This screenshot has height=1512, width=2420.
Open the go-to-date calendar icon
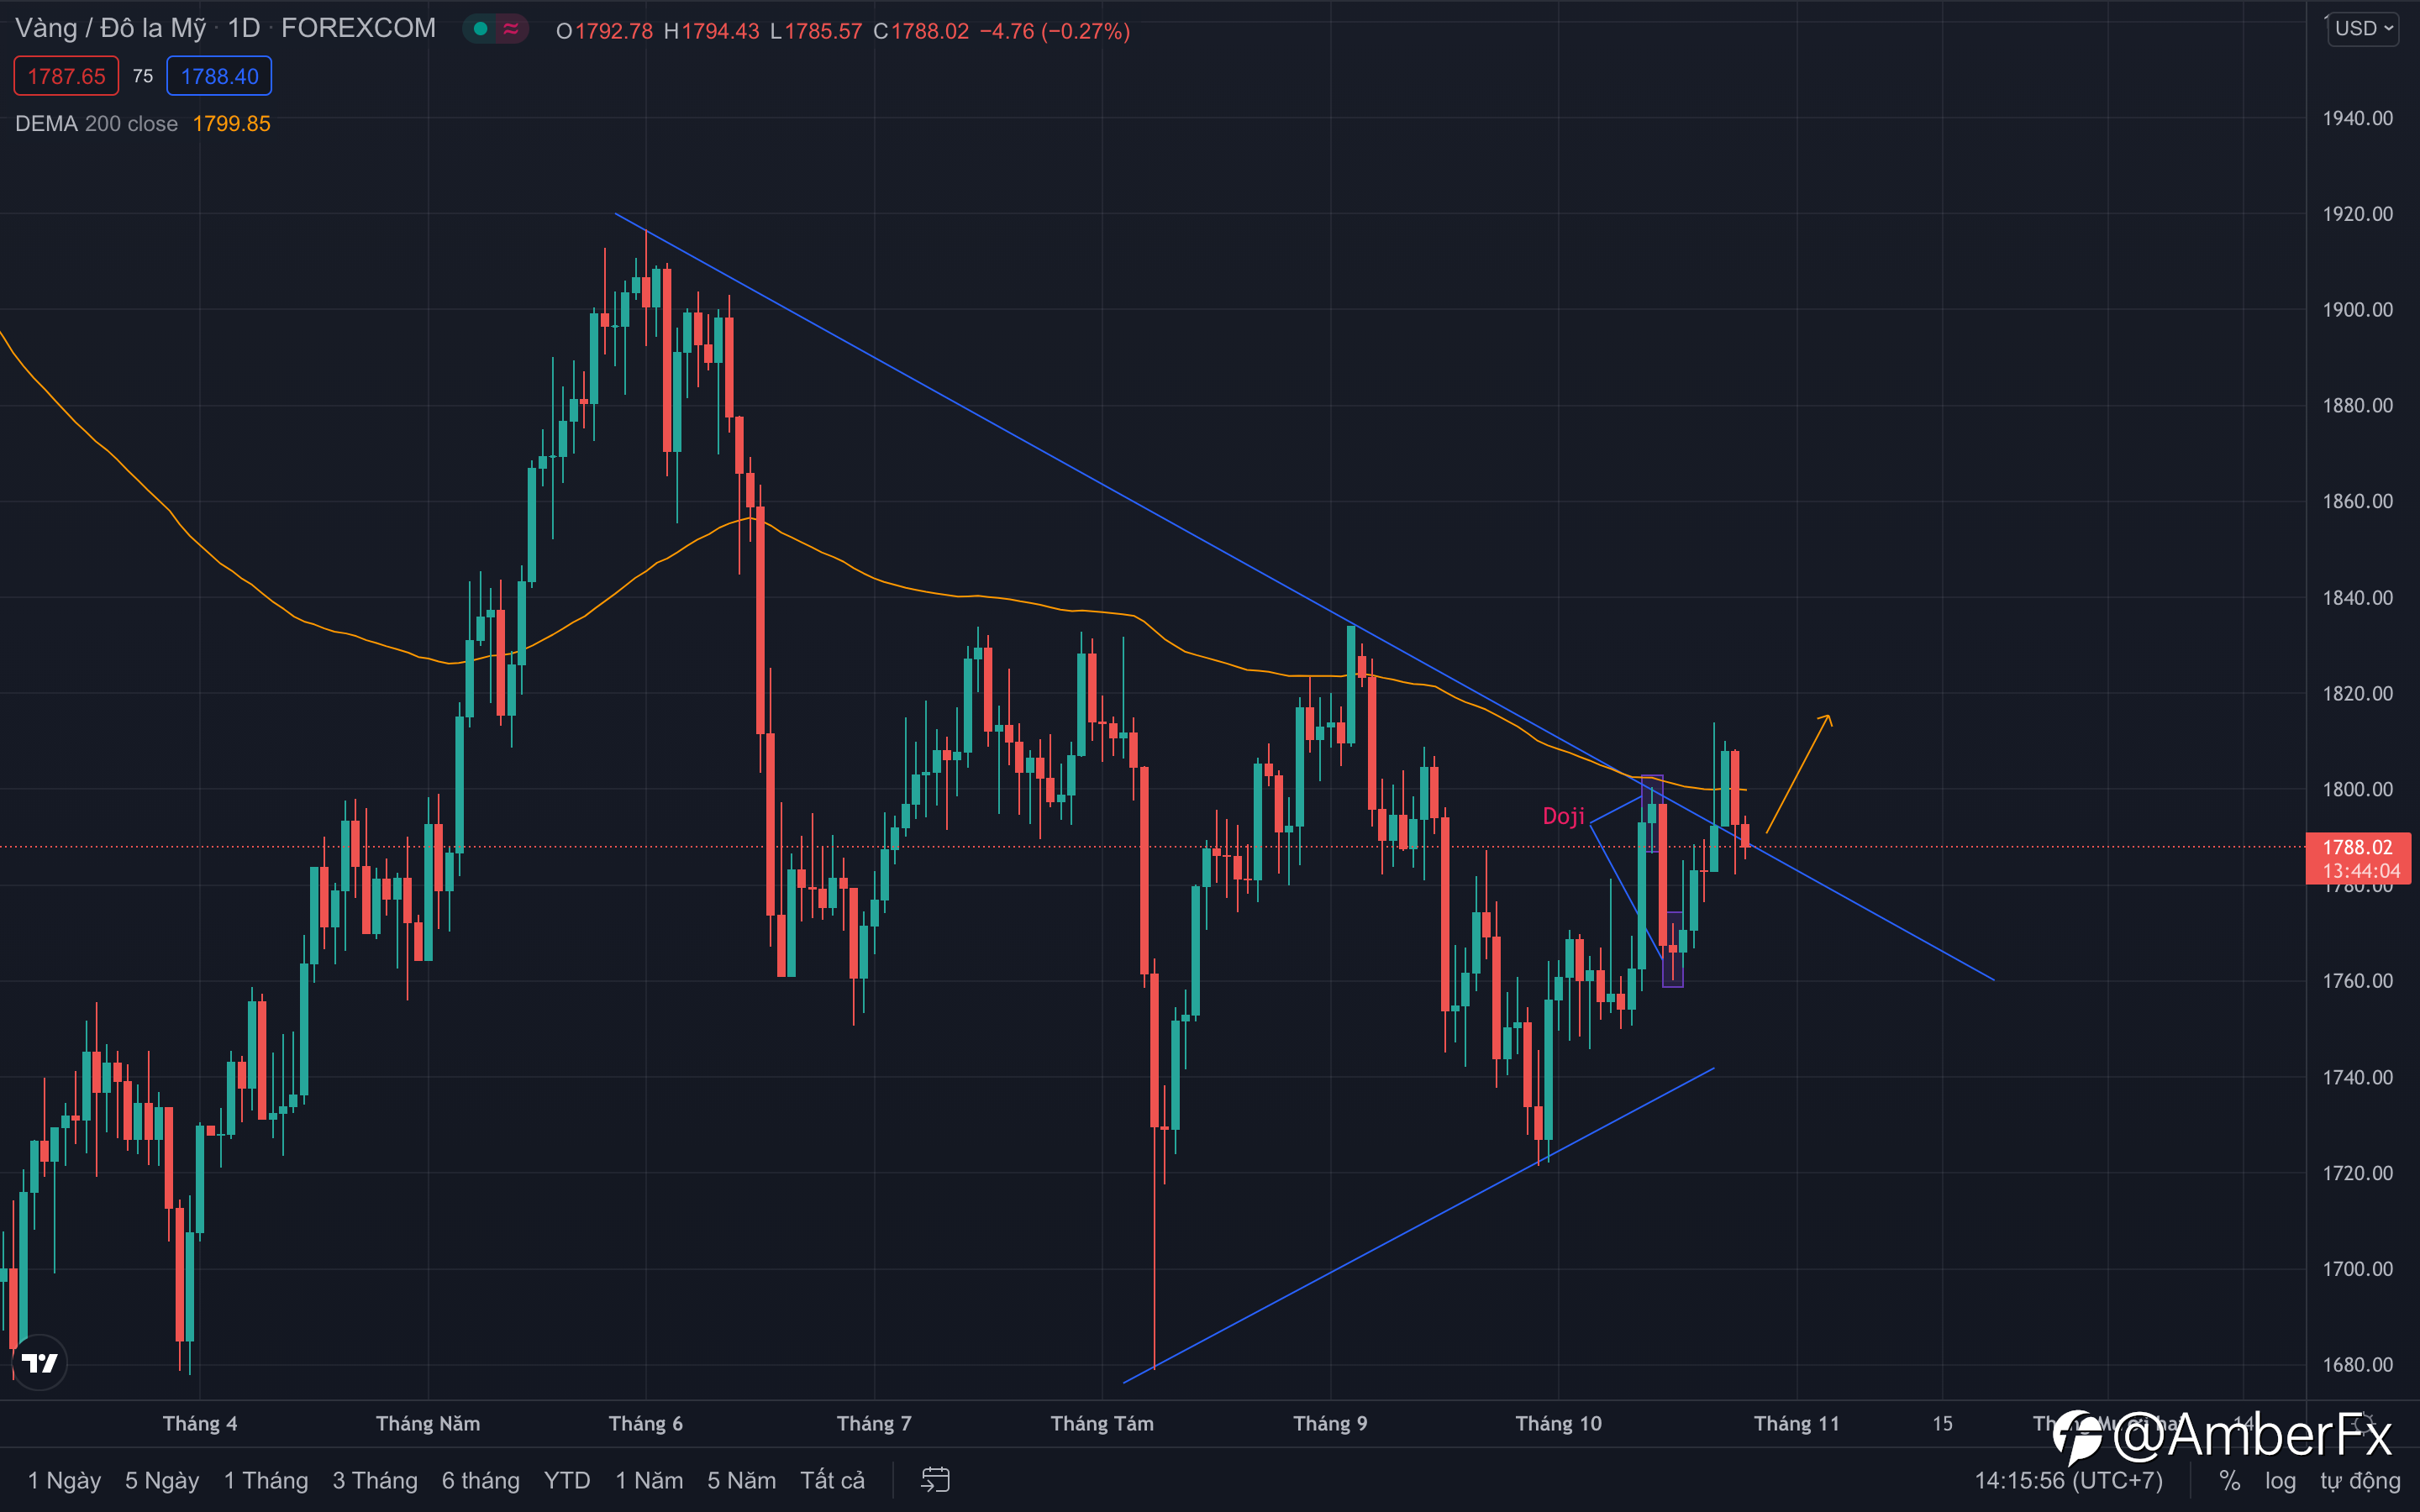935,1480
